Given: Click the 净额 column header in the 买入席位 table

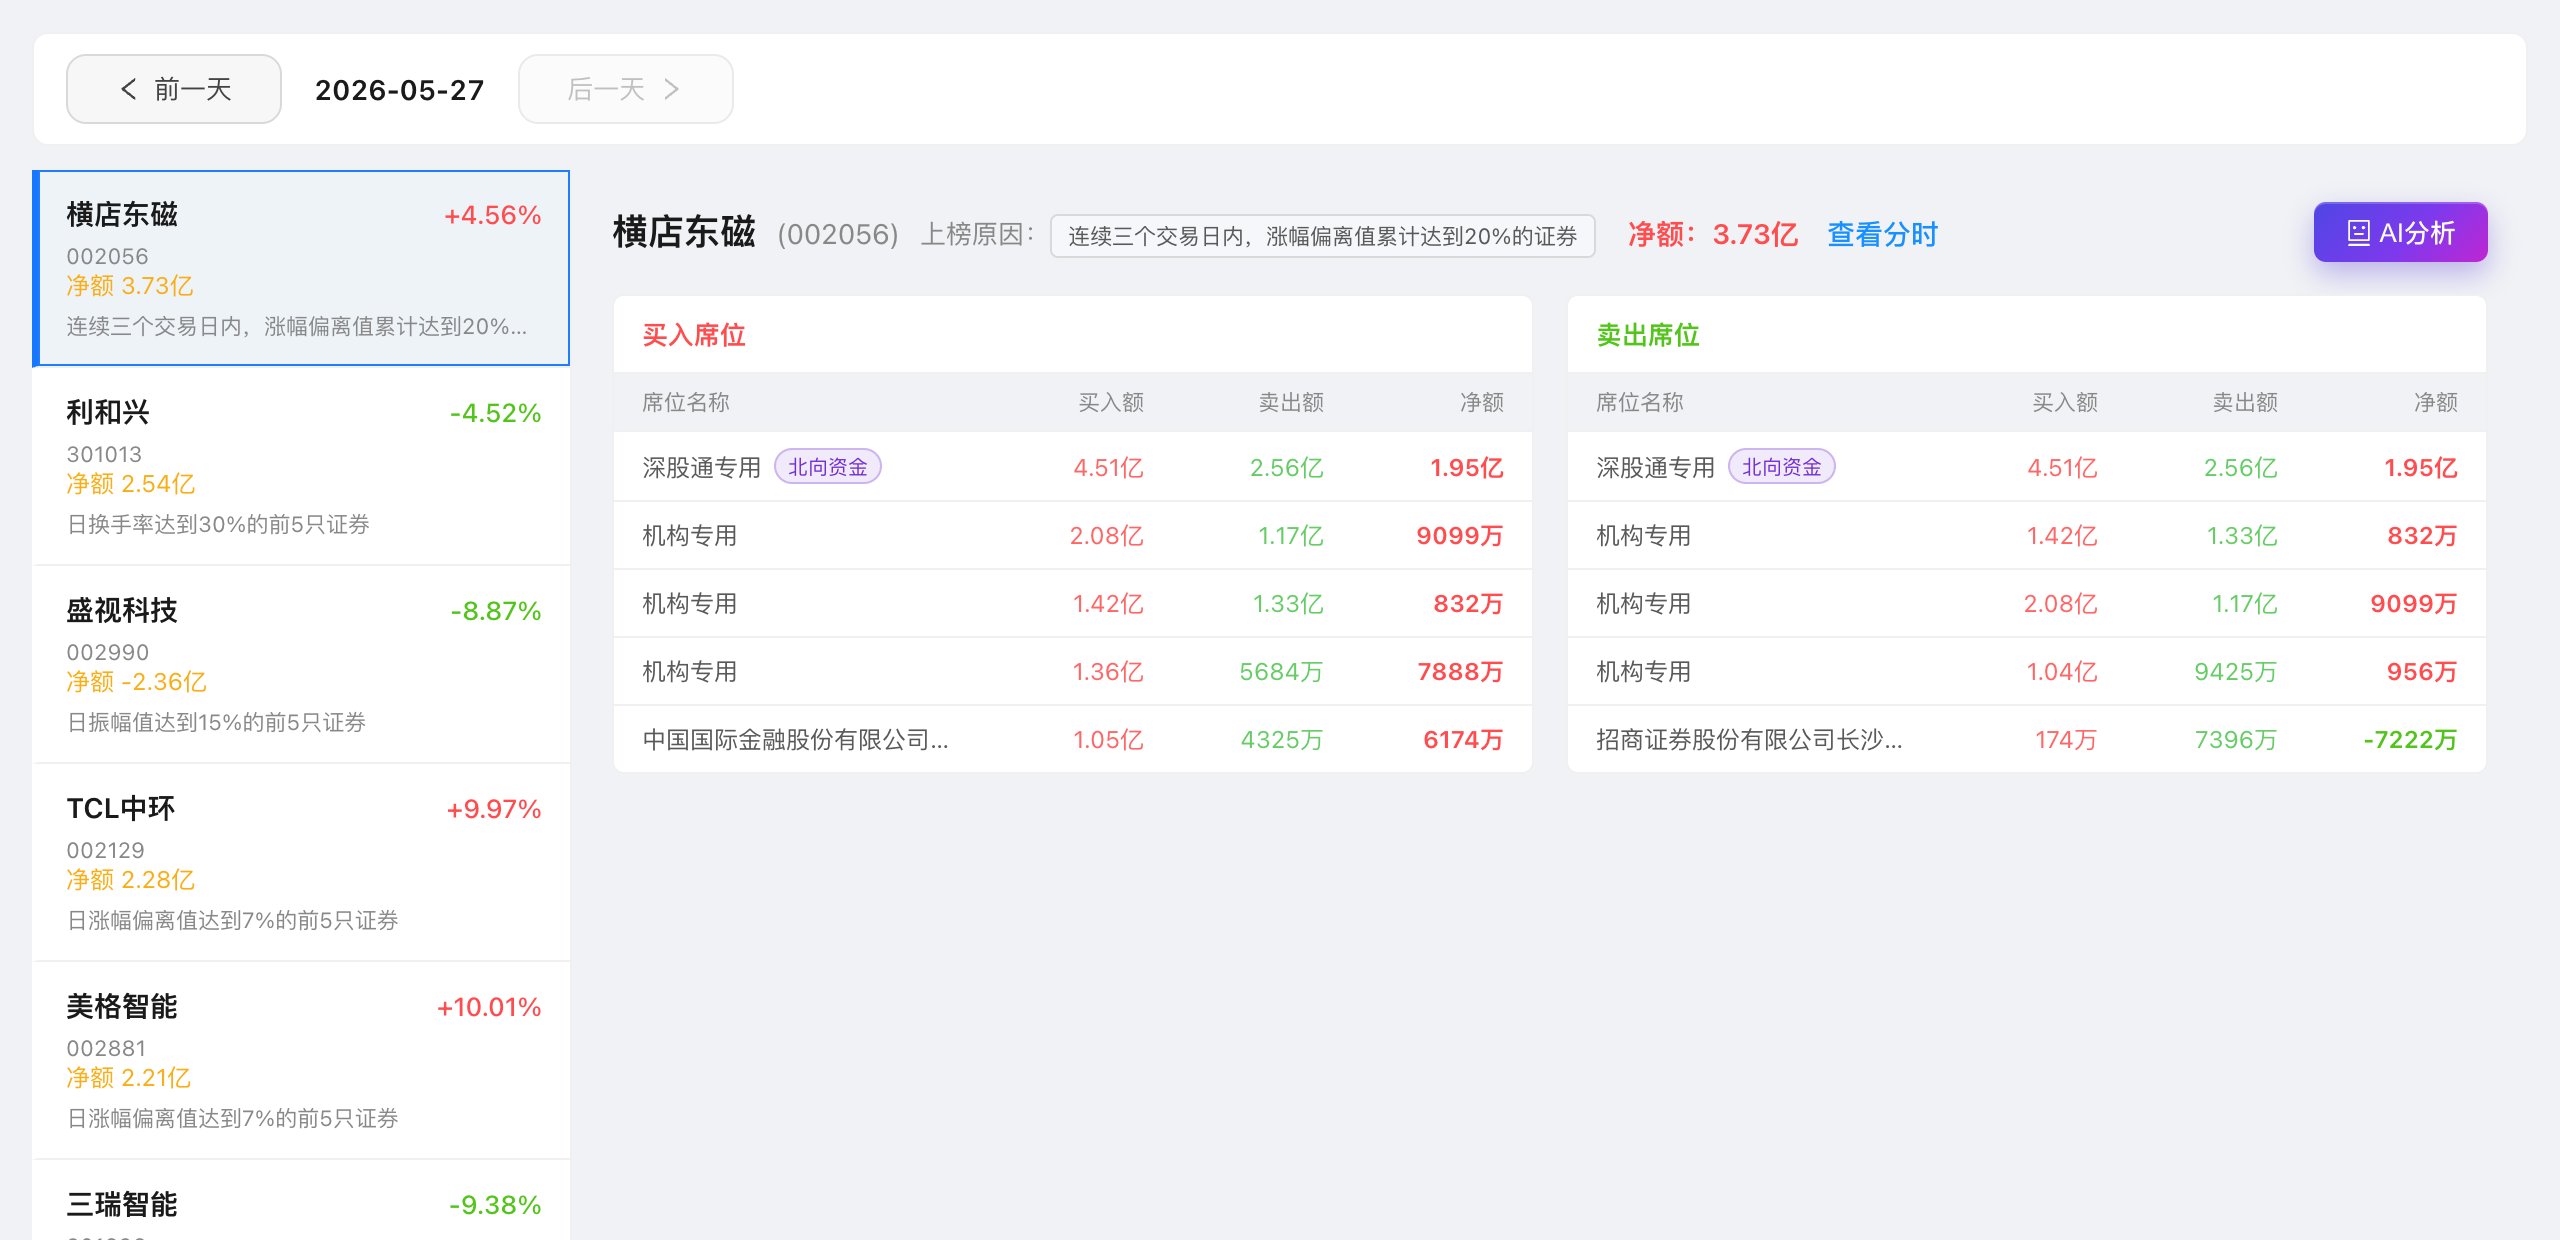Looking at the screenshot, I should [1481, 402].
